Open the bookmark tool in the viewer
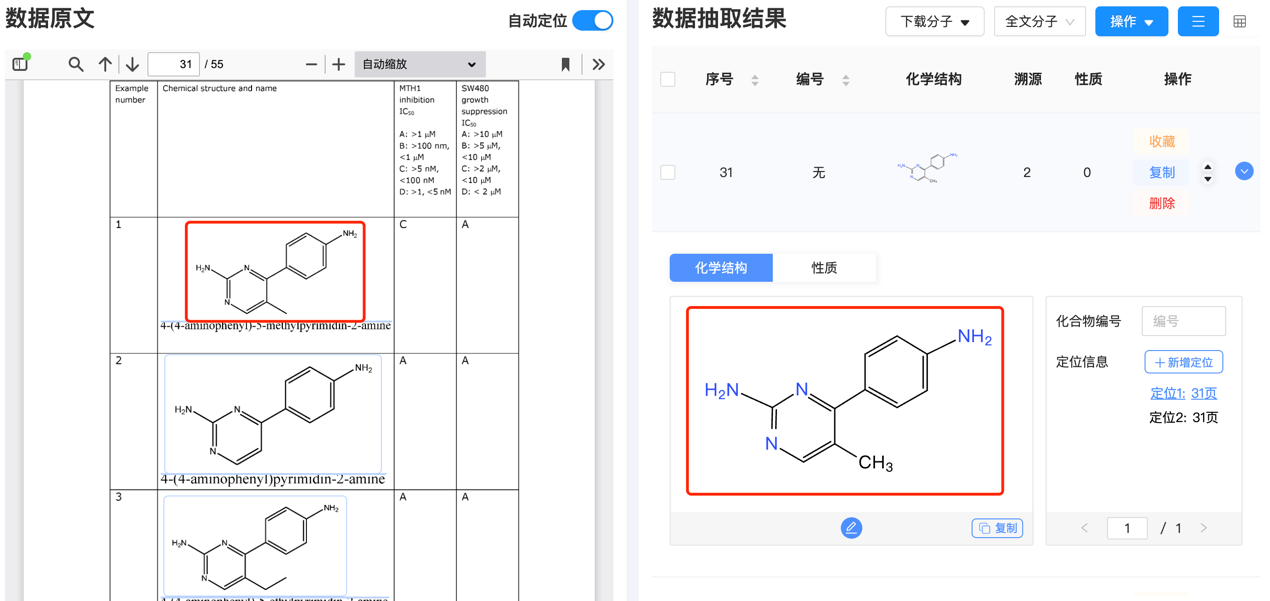This screenshot has width=1270, height=601. 565,63
